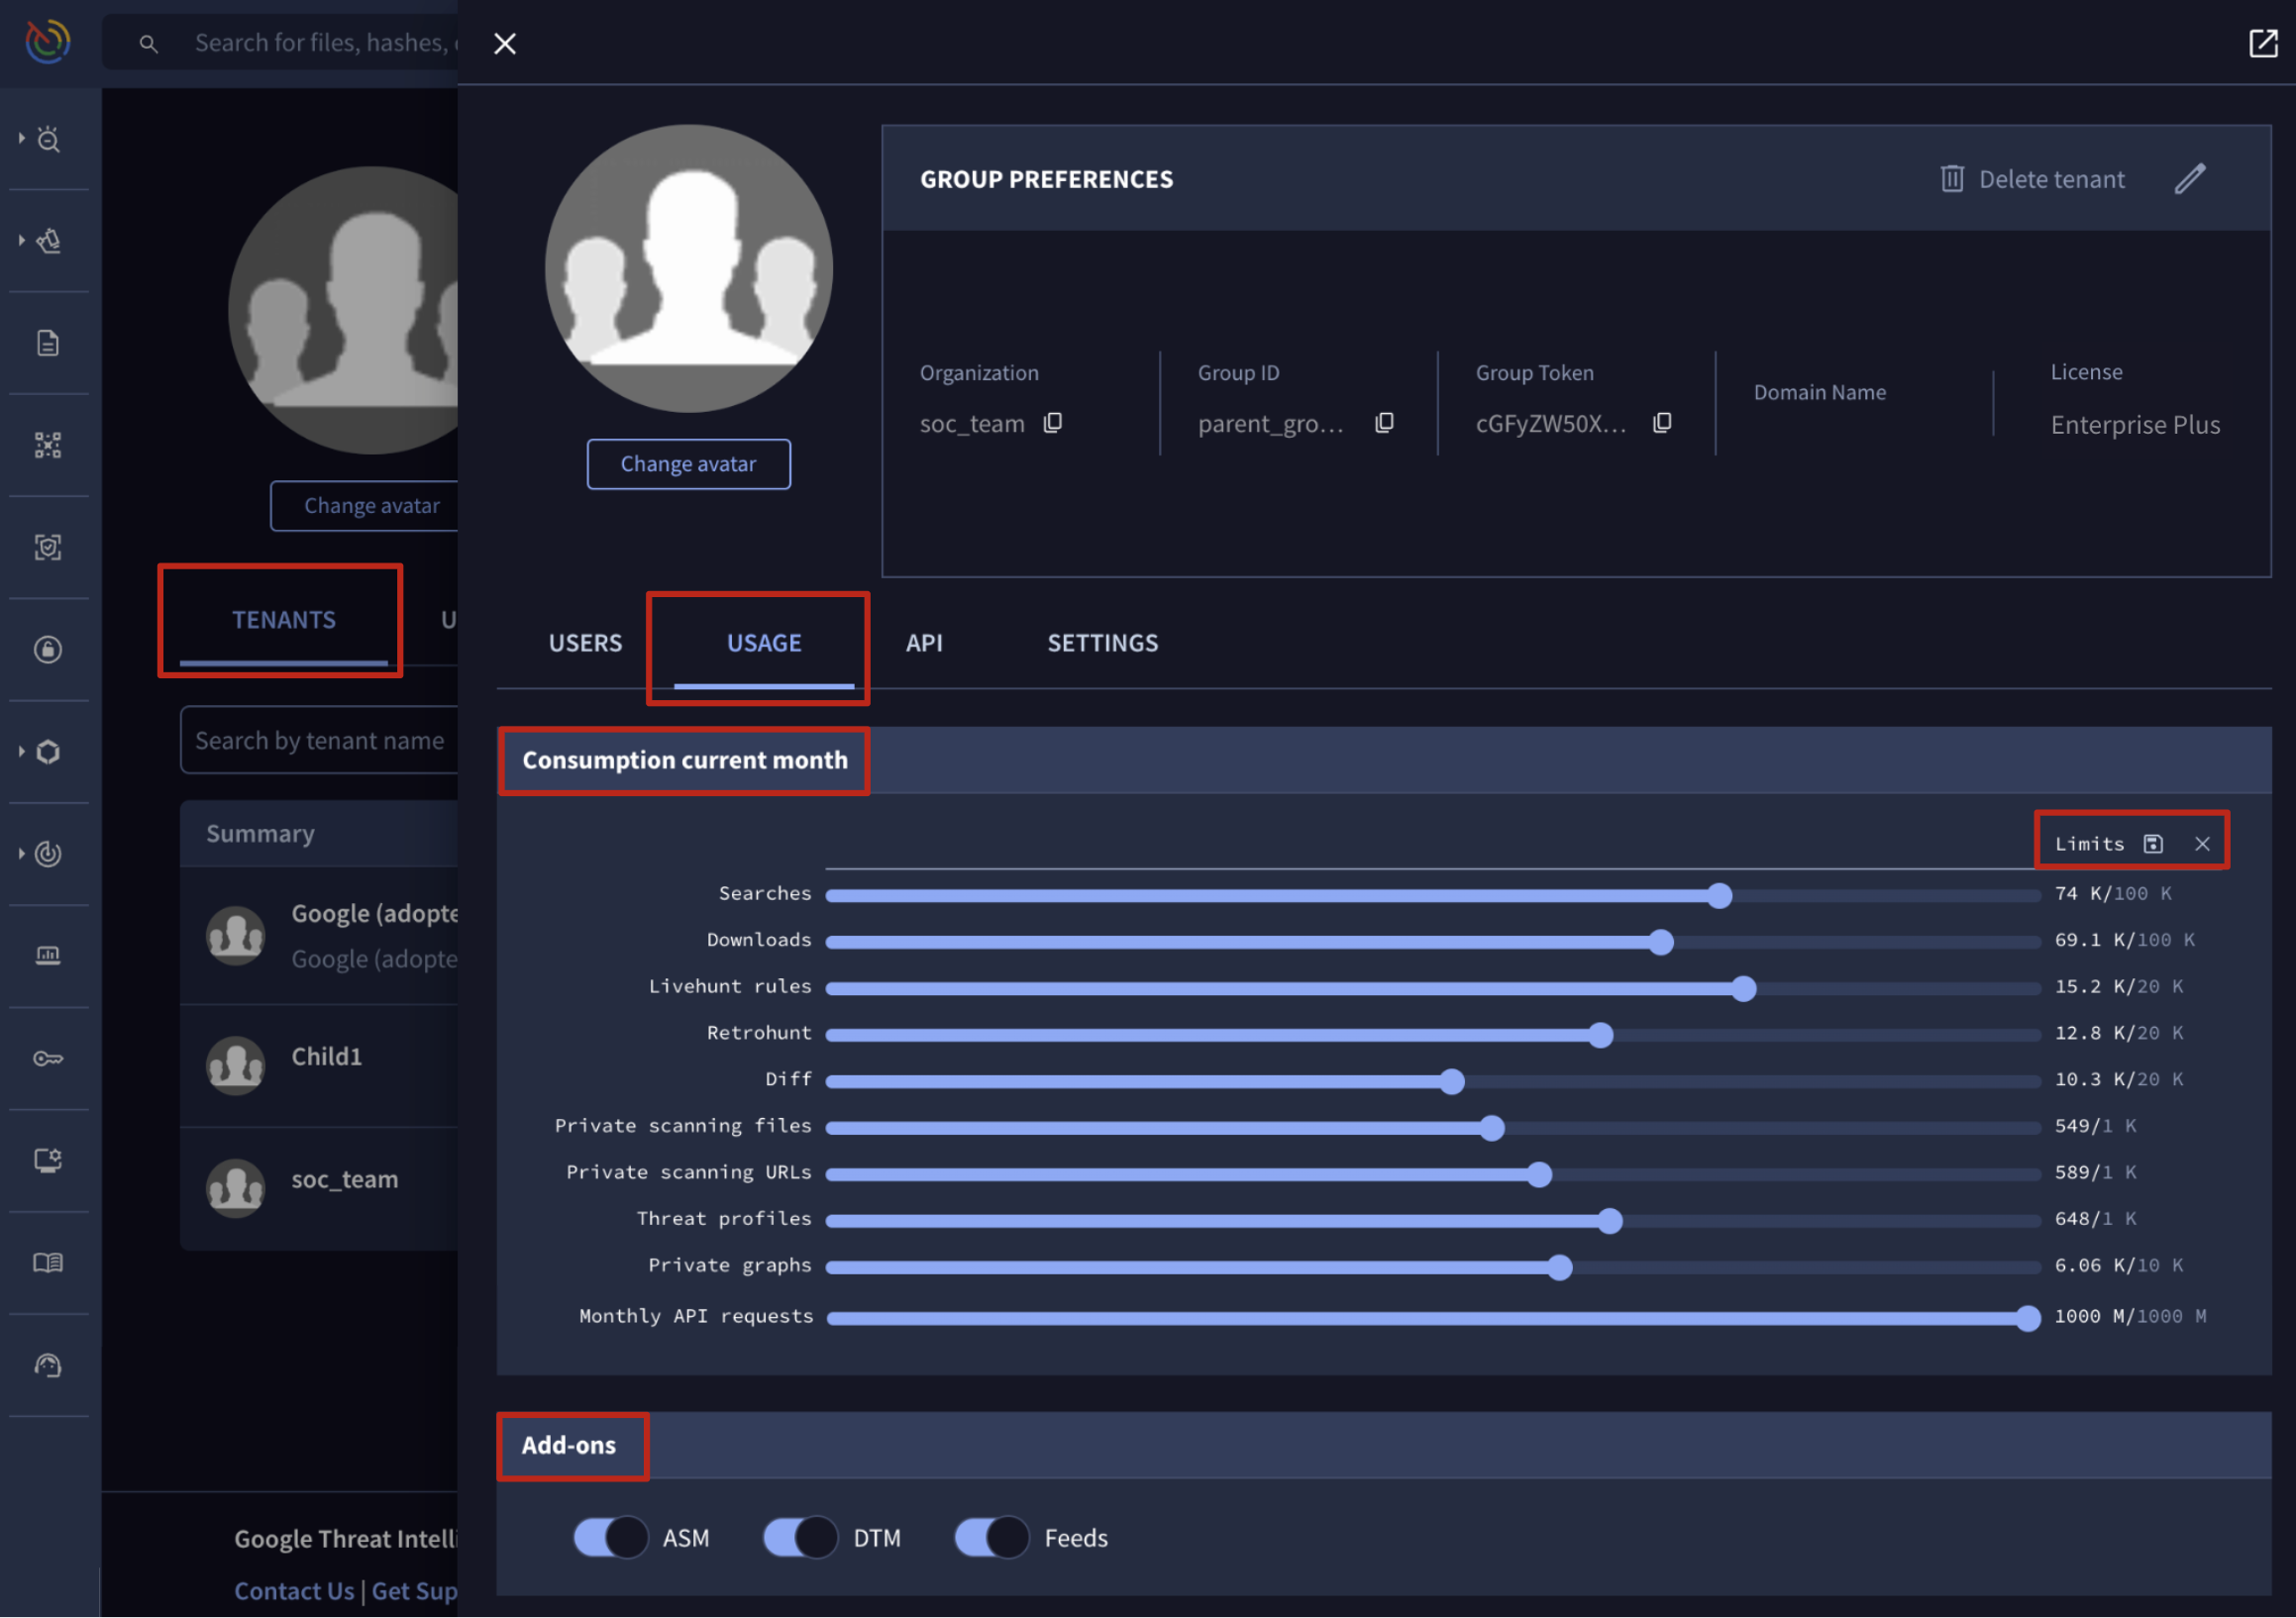Click the Search by tenant name field
The width and height of the screenshot is (2296, 1618).
320,740
